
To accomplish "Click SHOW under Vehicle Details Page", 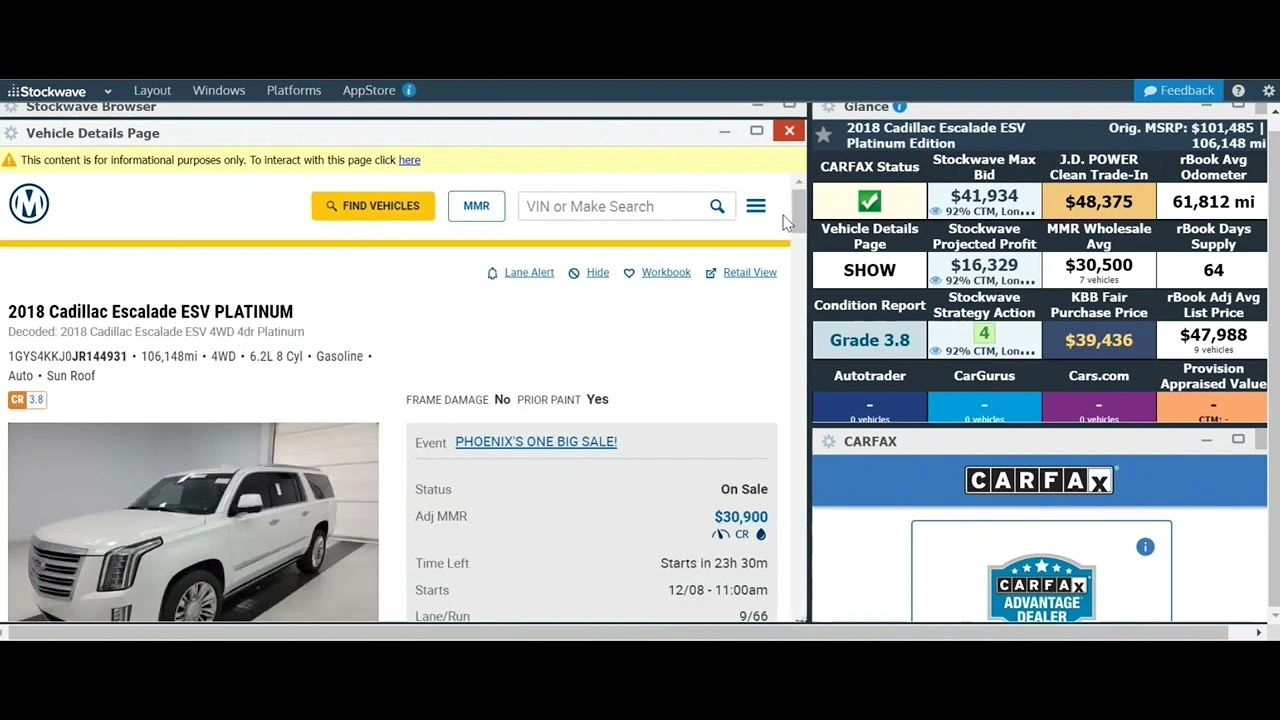I will tap(869, 270).
